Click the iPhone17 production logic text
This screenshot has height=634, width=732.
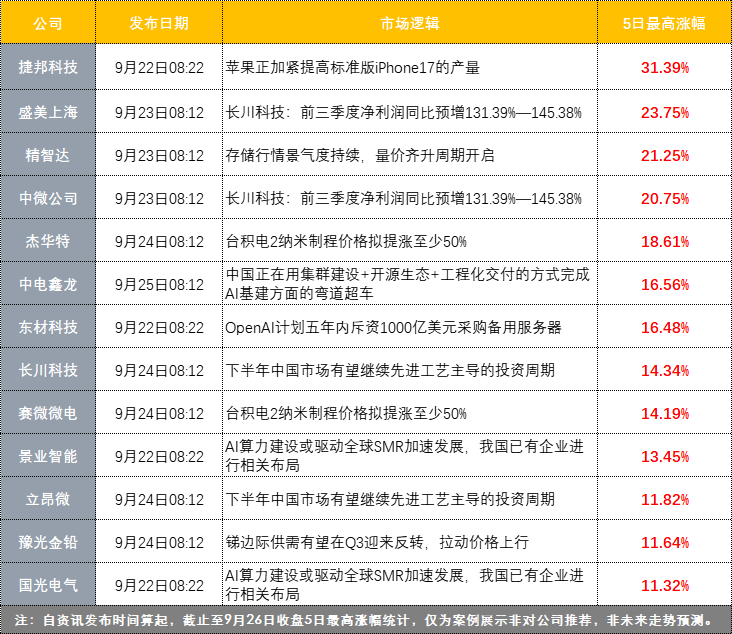point(352,68)
